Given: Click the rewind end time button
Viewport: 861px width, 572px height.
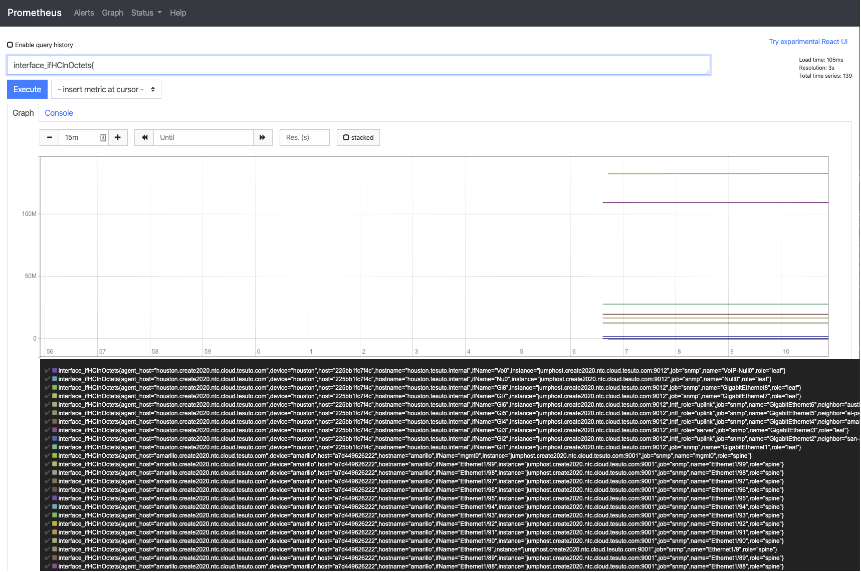Looking at the screenshot, I should click(x=144, y=137).
